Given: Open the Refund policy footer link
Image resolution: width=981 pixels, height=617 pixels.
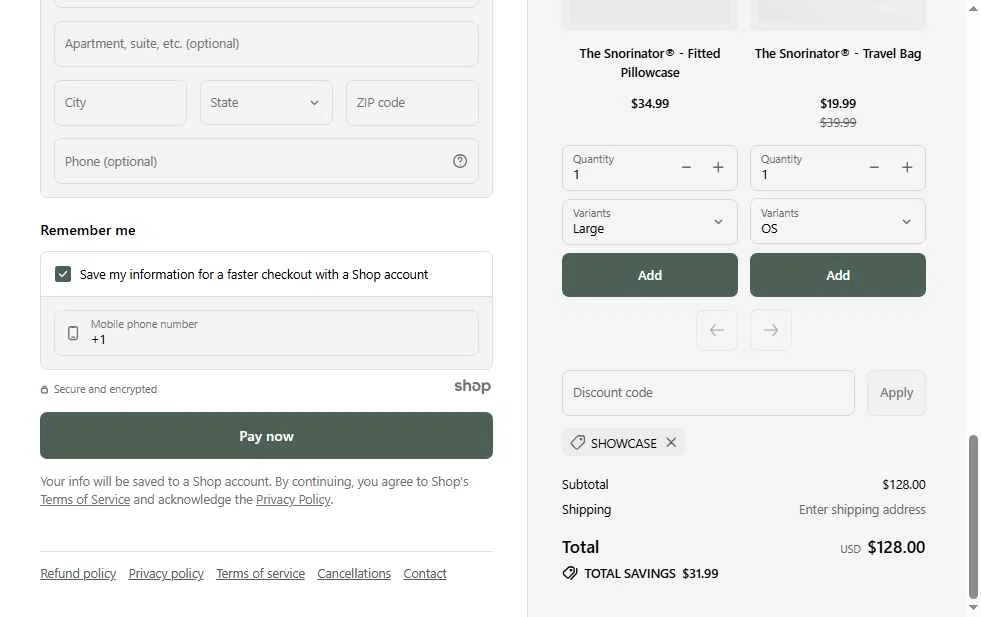Looking at the screenshot, I should 78,574.
